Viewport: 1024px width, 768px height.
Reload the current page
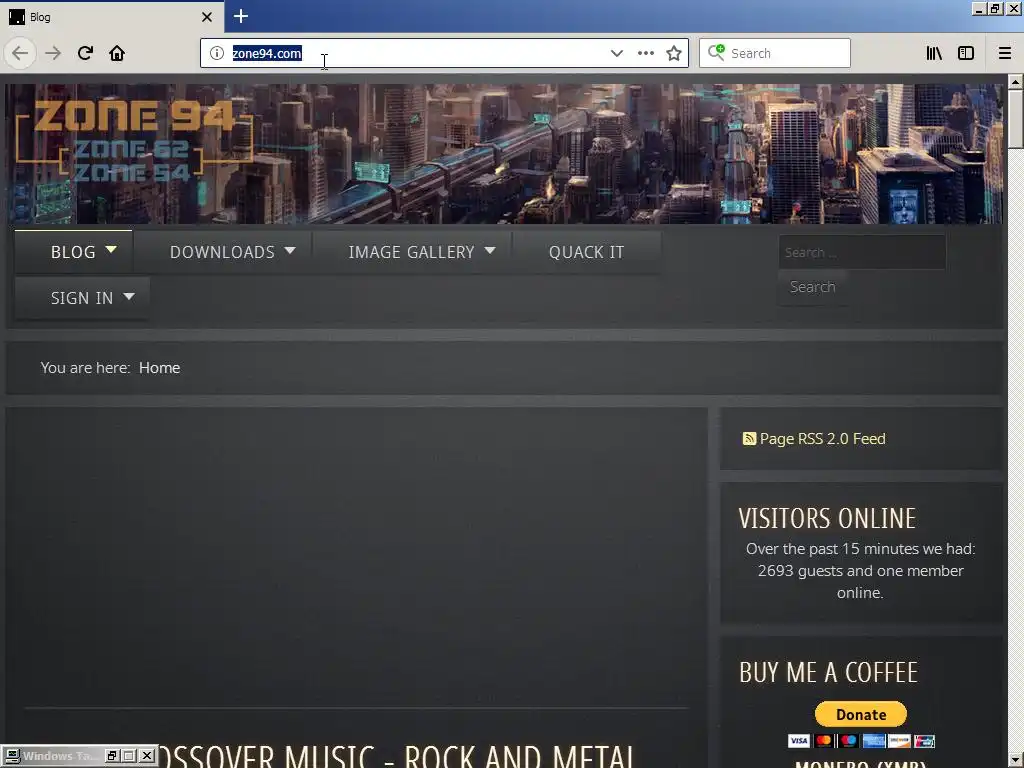pos(85,53)
